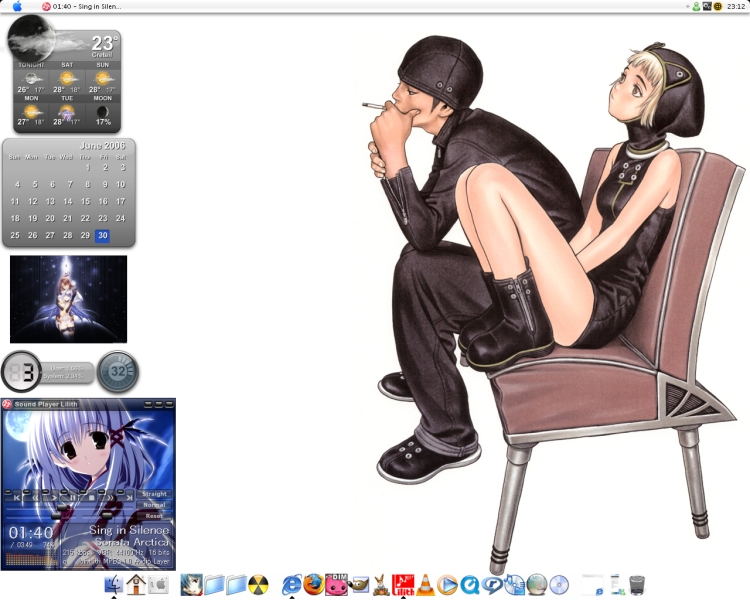750x600 pixels.
Task: Select day 15 in the calendar widget
Action: point(85,201)
